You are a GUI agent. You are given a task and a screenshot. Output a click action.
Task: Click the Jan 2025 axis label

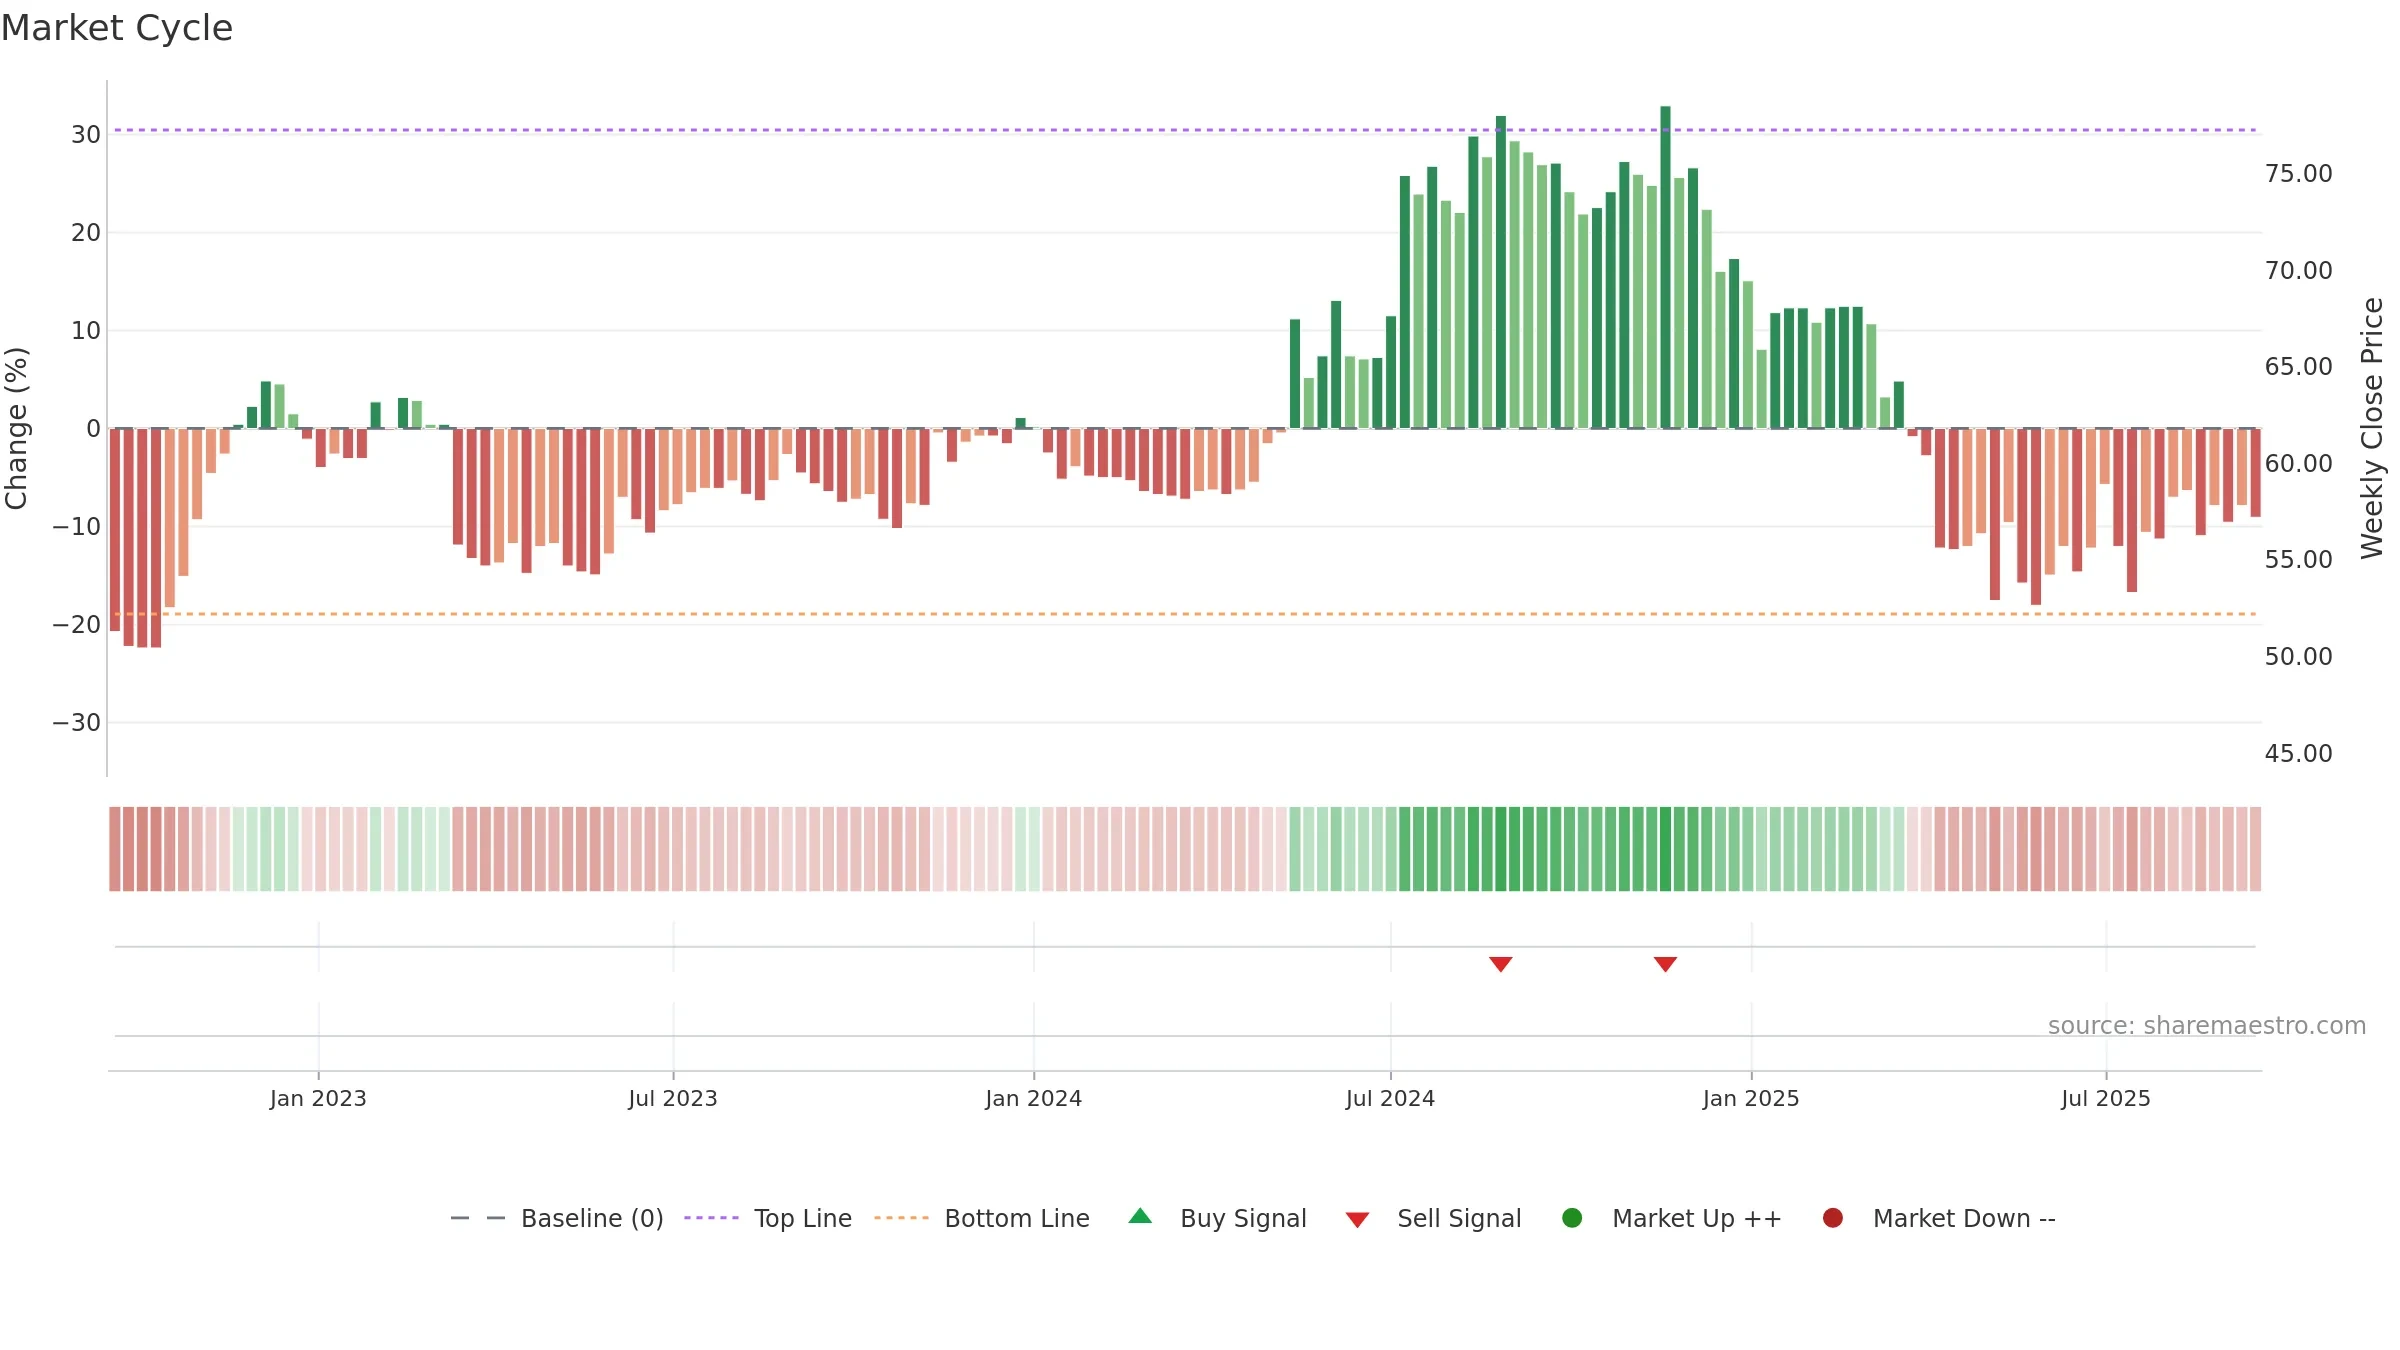click(1751, 1098)
